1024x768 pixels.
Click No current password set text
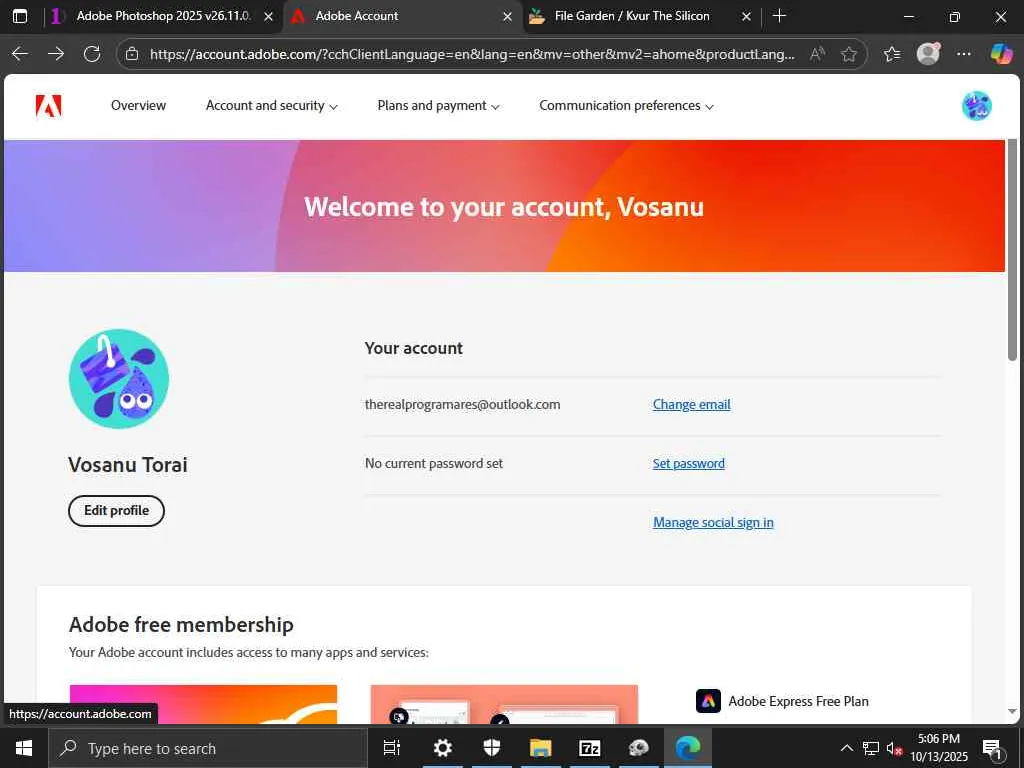click(434, 464)
